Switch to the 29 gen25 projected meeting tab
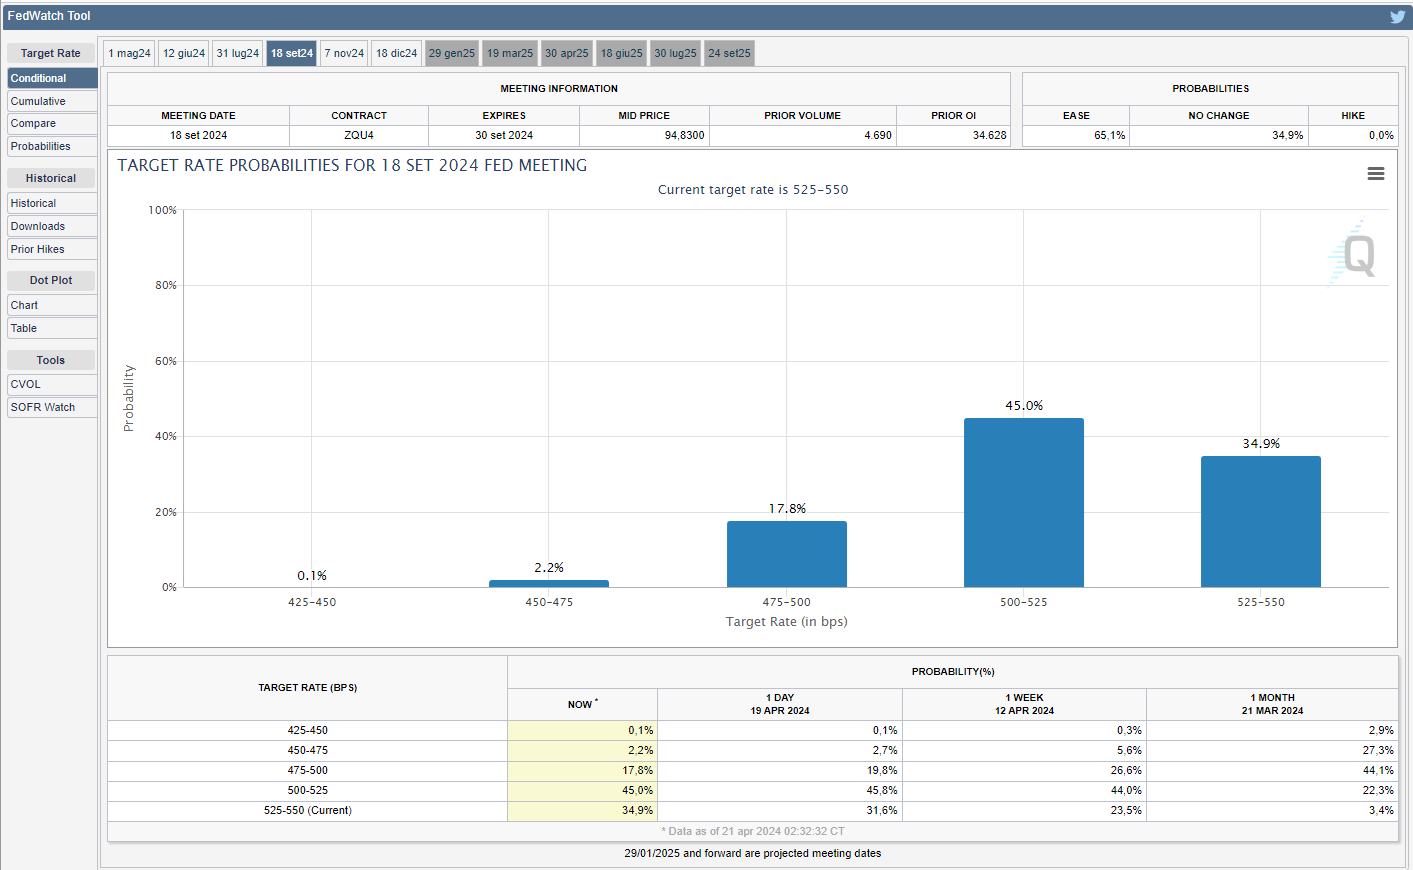 click(452, 53)
